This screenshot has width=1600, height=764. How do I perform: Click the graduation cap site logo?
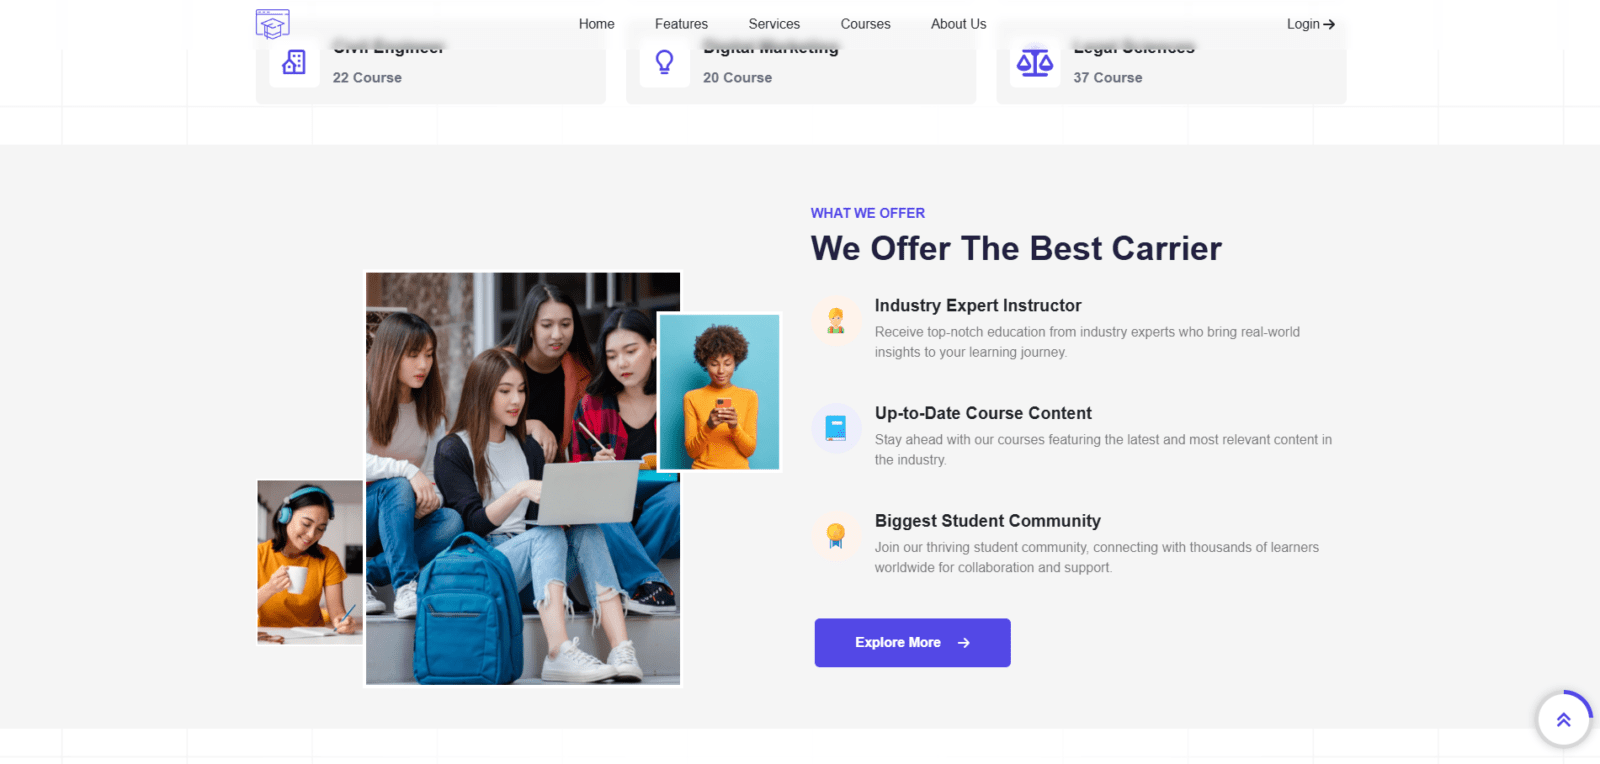(x=272, y=24)
